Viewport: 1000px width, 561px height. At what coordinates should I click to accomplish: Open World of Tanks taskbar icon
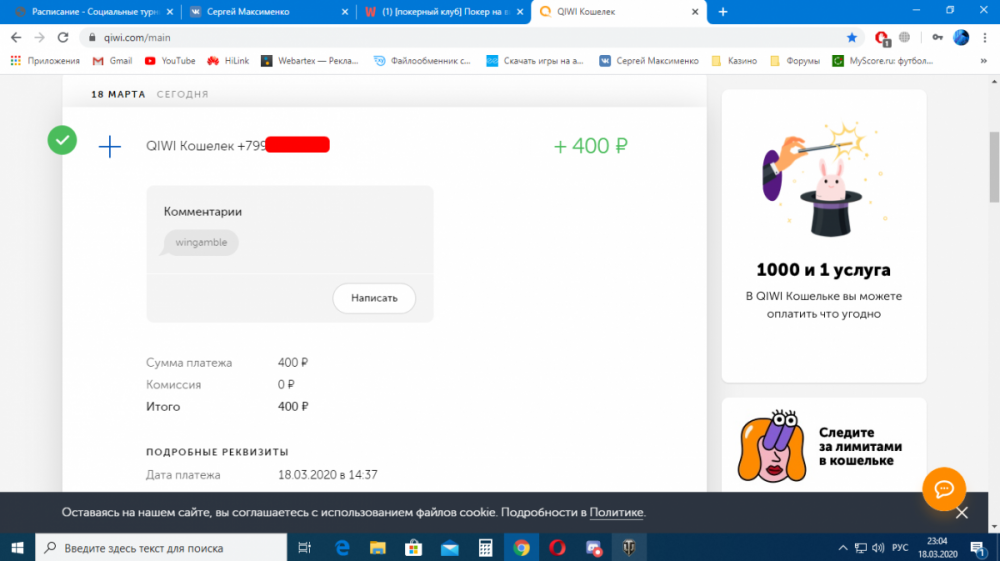click(x=629, y=547)
